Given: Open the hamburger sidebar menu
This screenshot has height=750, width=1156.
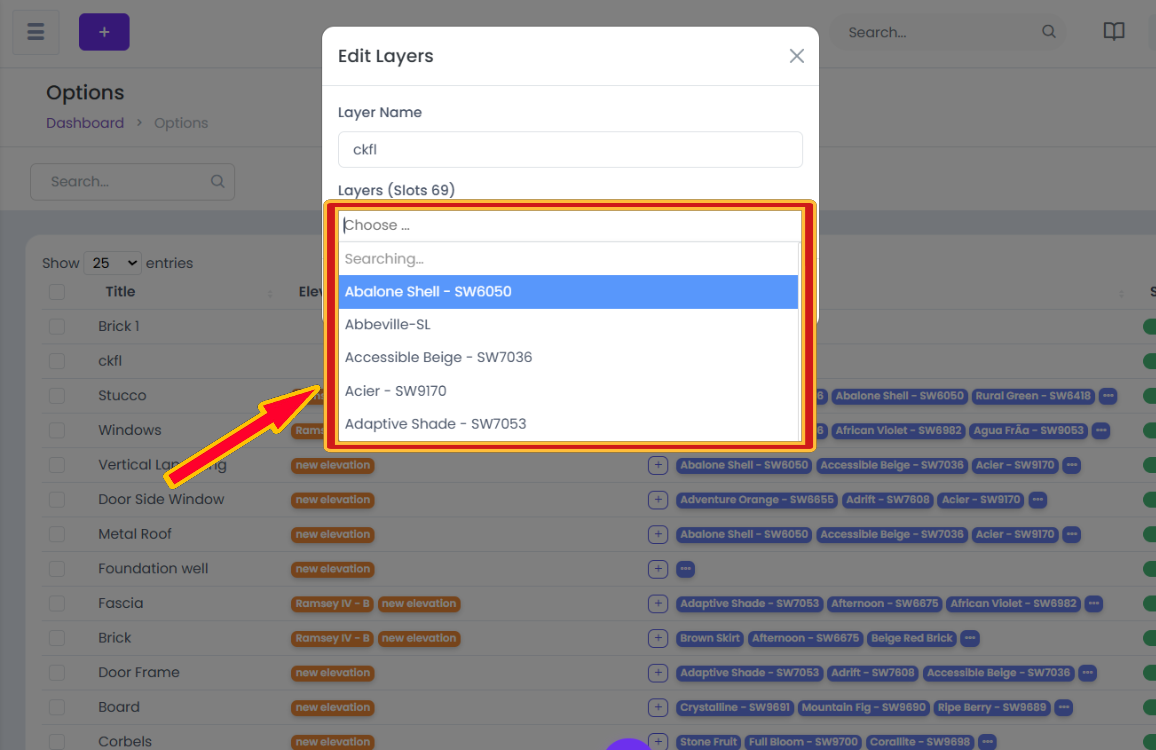Looking at the screenshot, I should click(x=35, y=32).
